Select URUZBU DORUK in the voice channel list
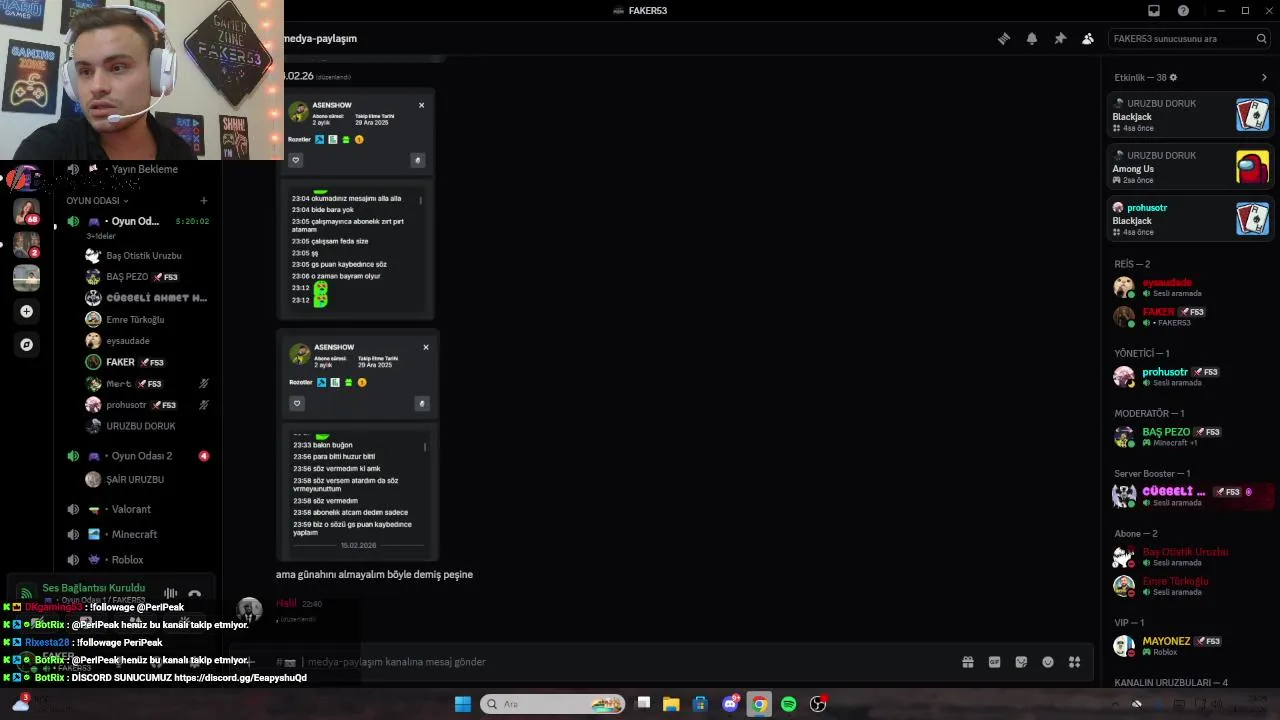Image resolution: width=1280 pixels, height=720 pixels. (147, 426)
